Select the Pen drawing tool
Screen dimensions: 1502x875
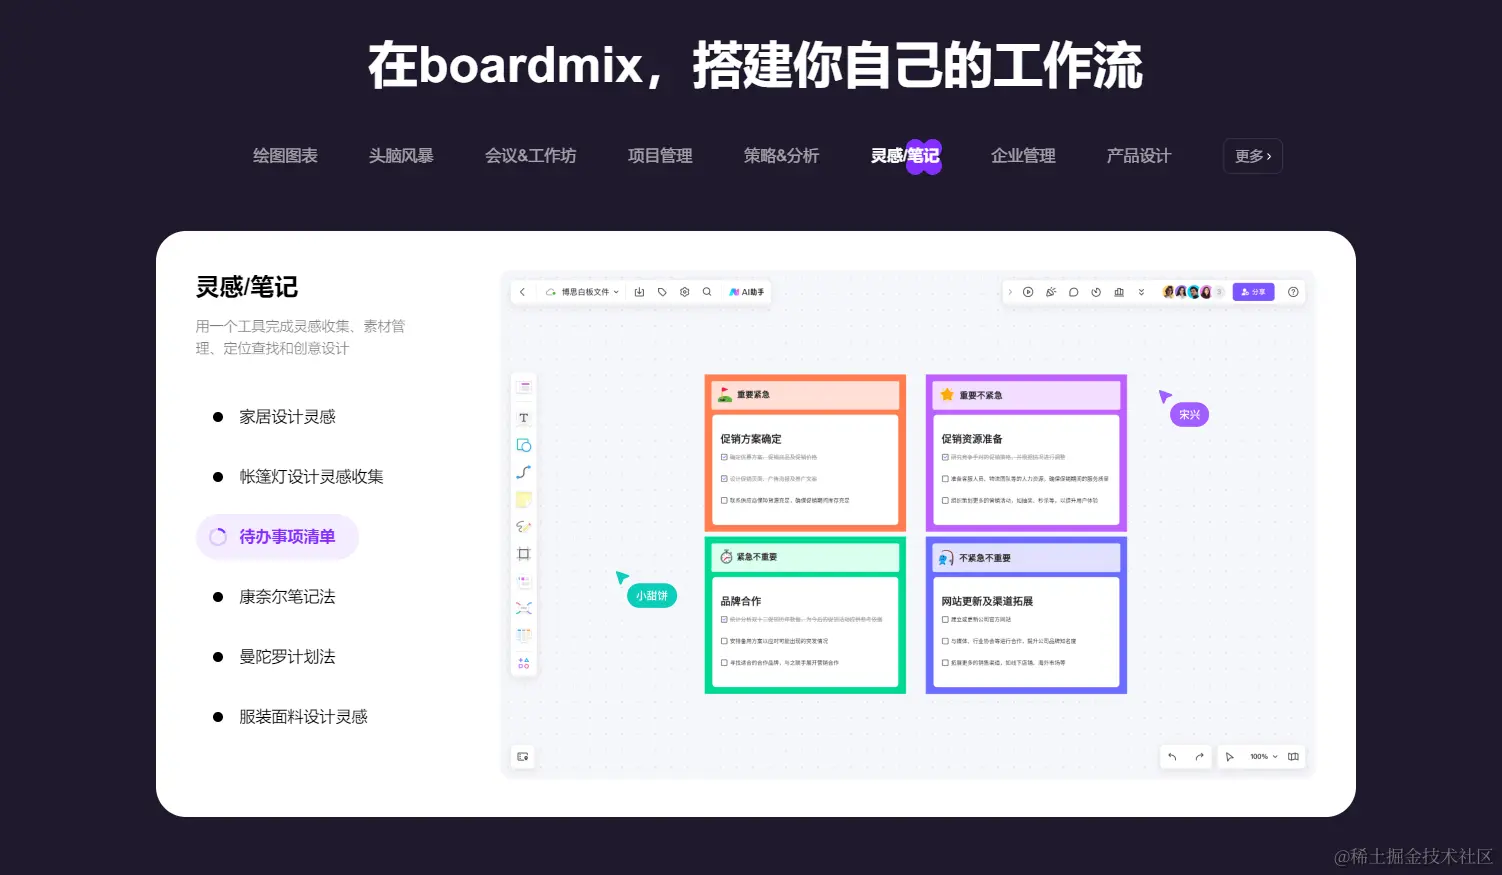coord(523,526)
